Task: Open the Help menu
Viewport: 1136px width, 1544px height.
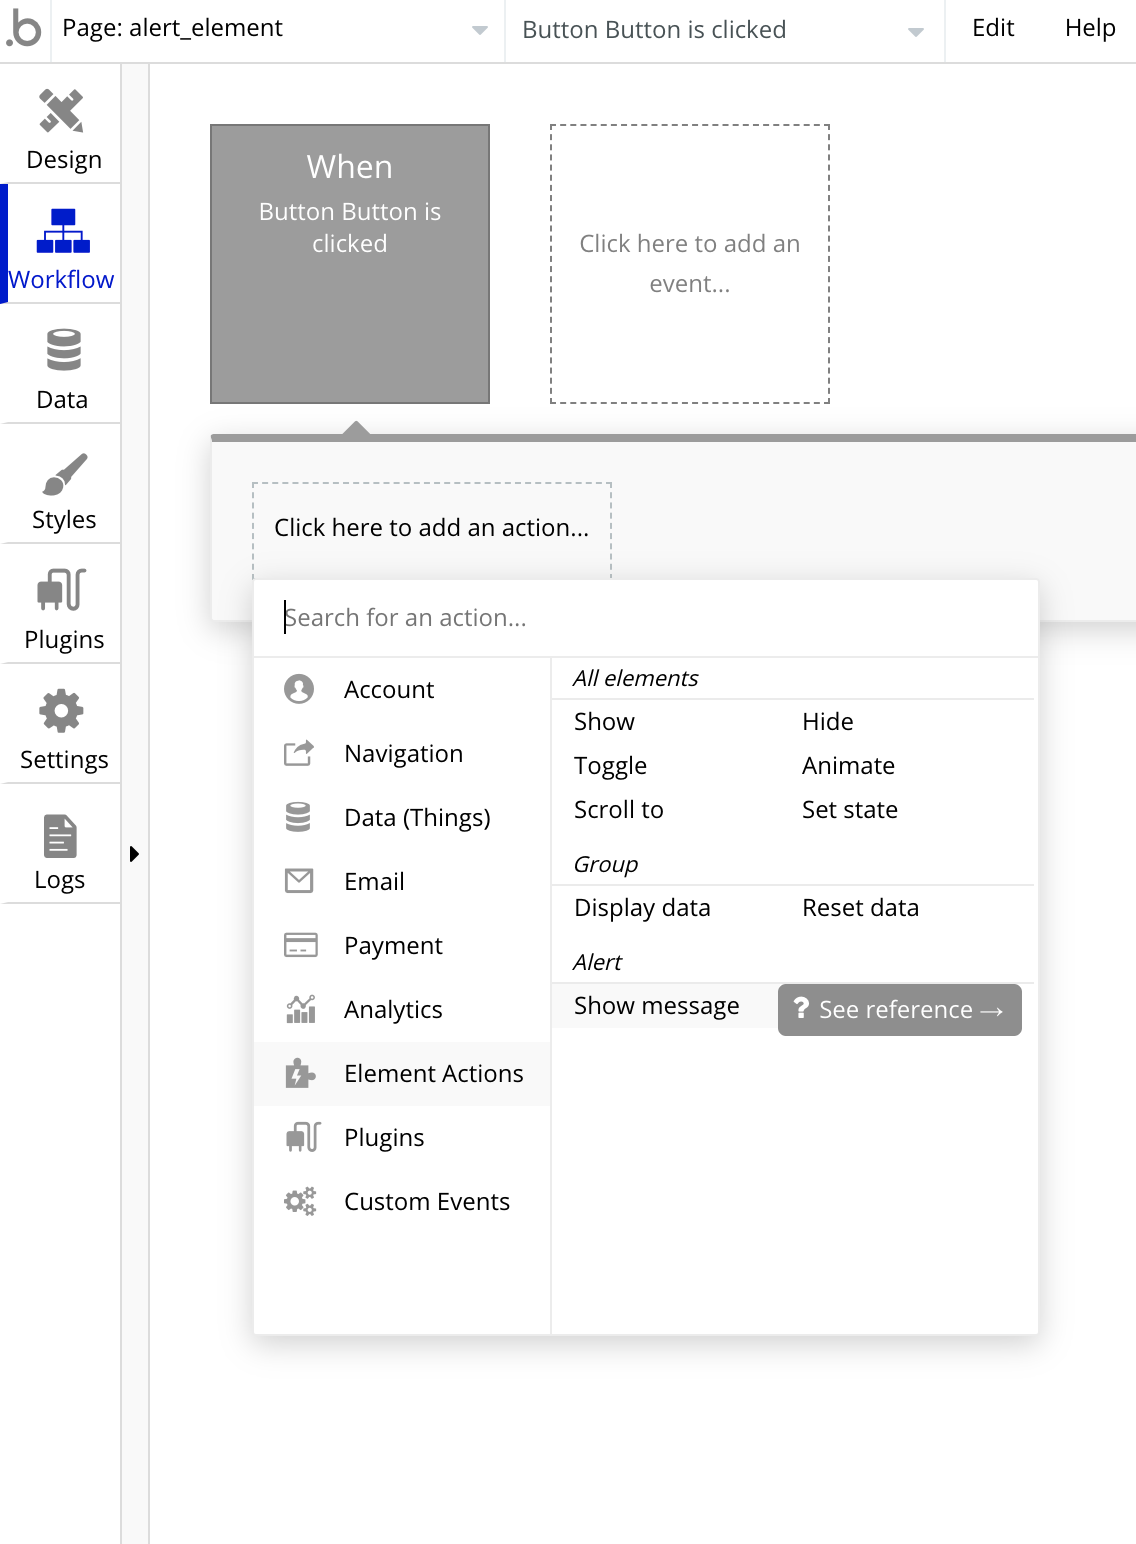Action: [x=1090, y=28]
